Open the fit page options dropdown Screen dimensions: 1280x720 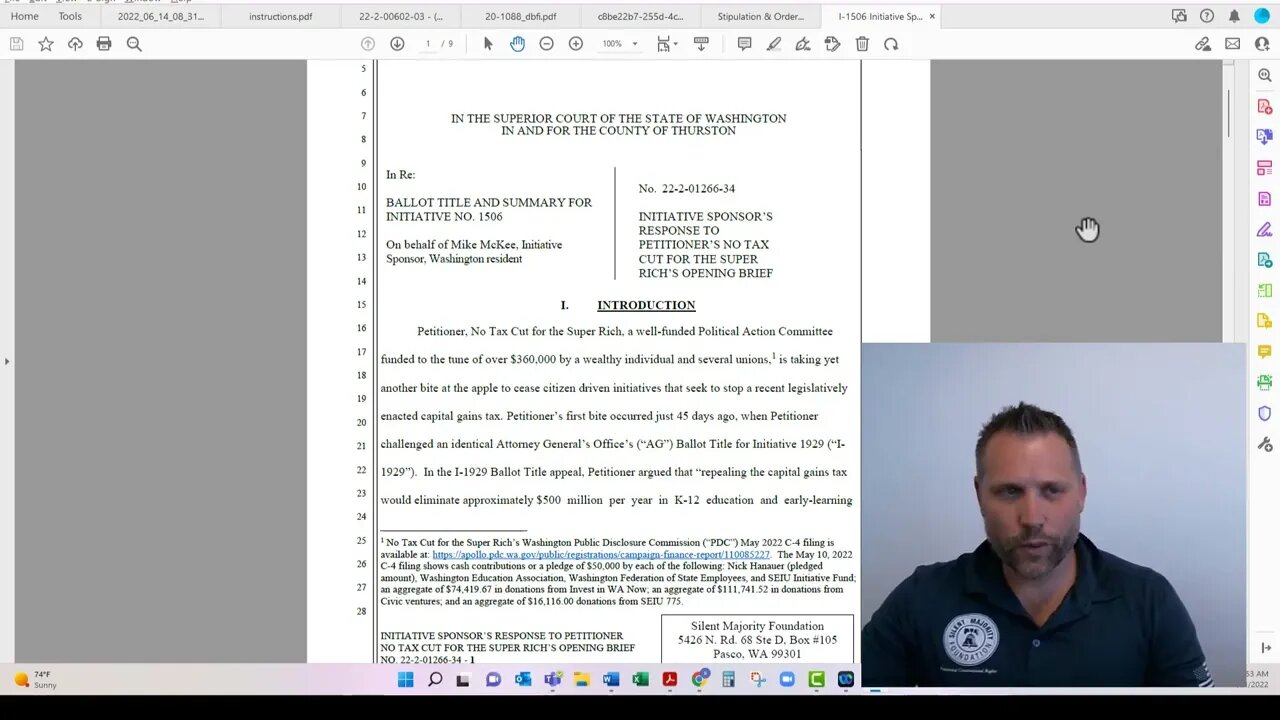[x=667, y=44]
